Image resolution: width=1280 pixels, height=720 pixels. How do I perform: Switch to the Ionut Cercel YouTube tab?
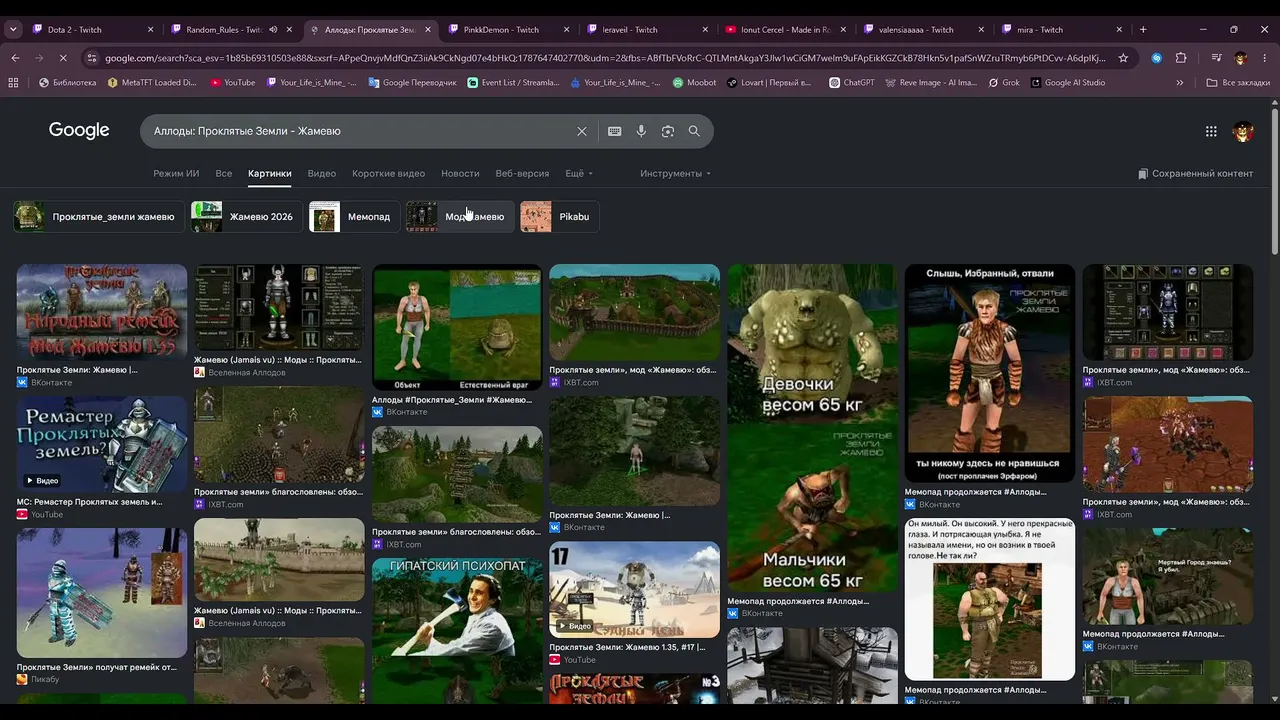[x=785, y=29]
